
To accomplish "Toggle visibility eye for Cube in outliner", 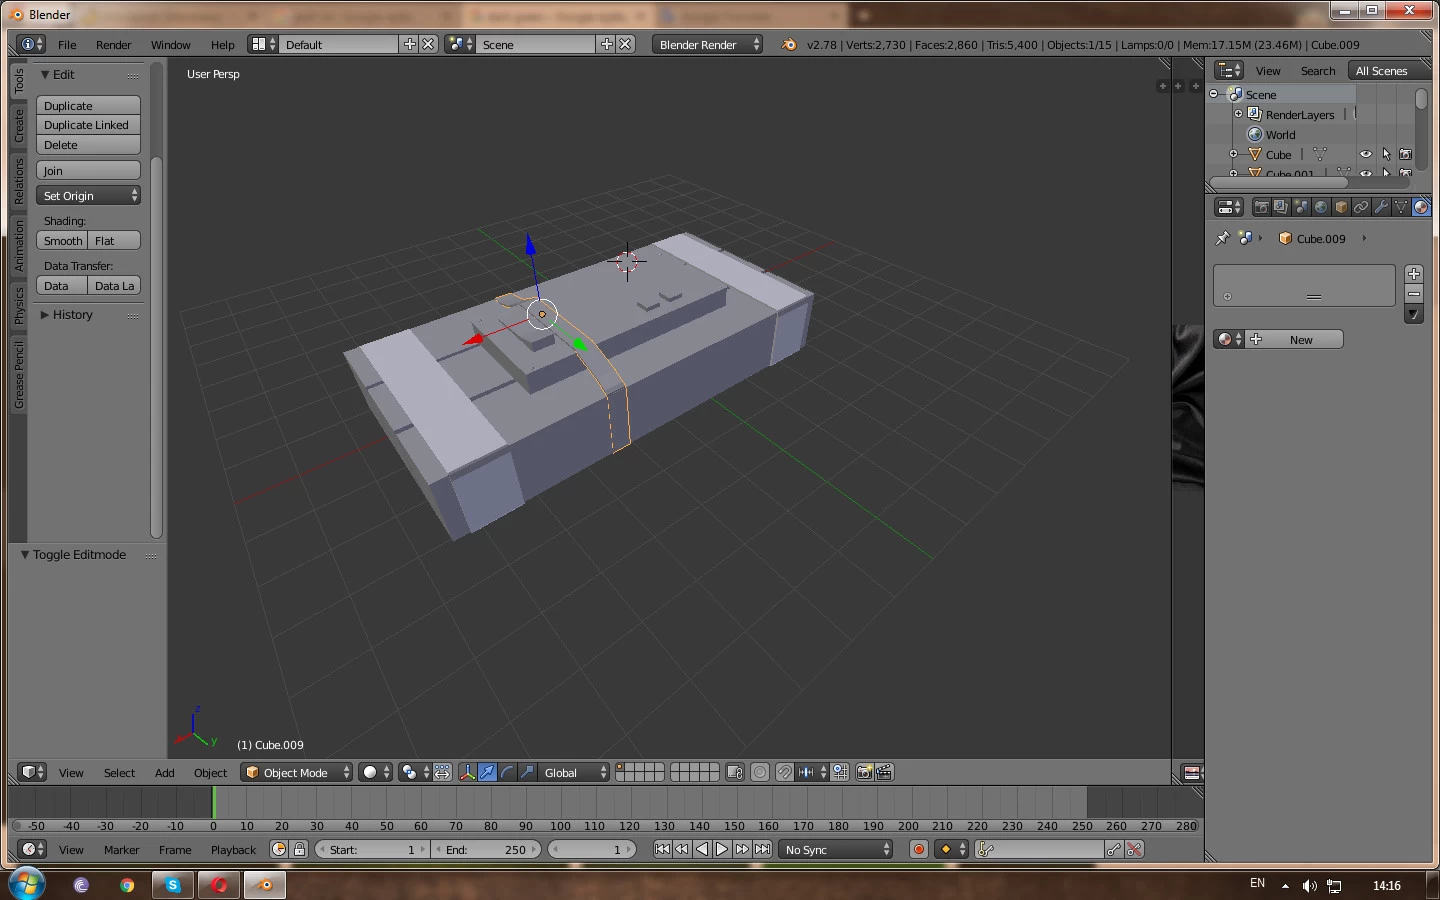I will 1366,154.
